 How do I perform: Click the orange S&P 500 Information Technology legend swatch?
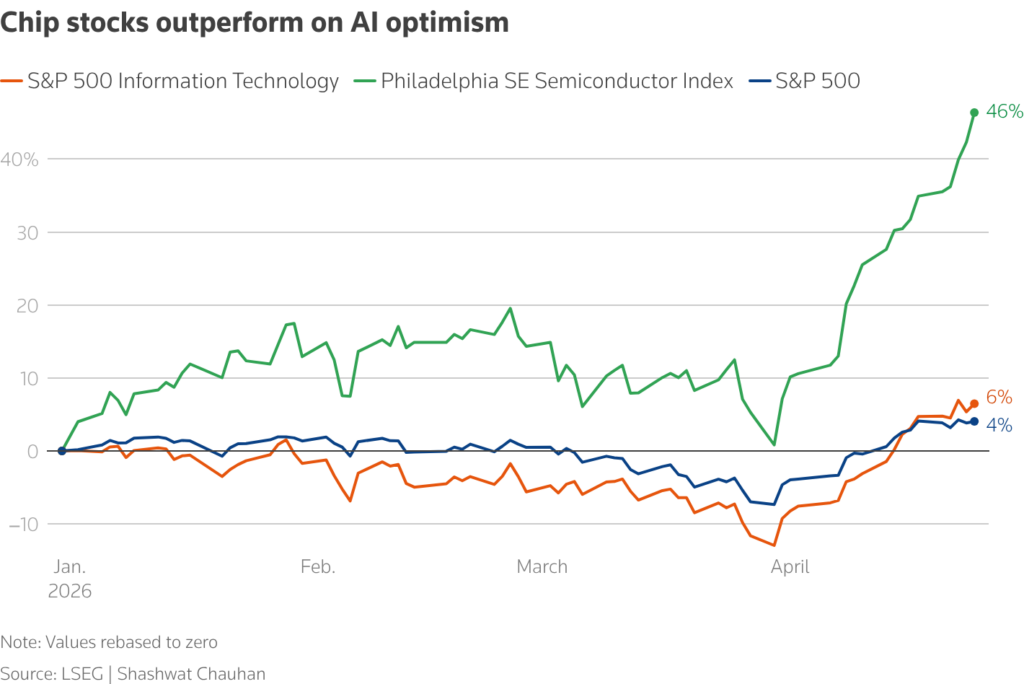12,81
